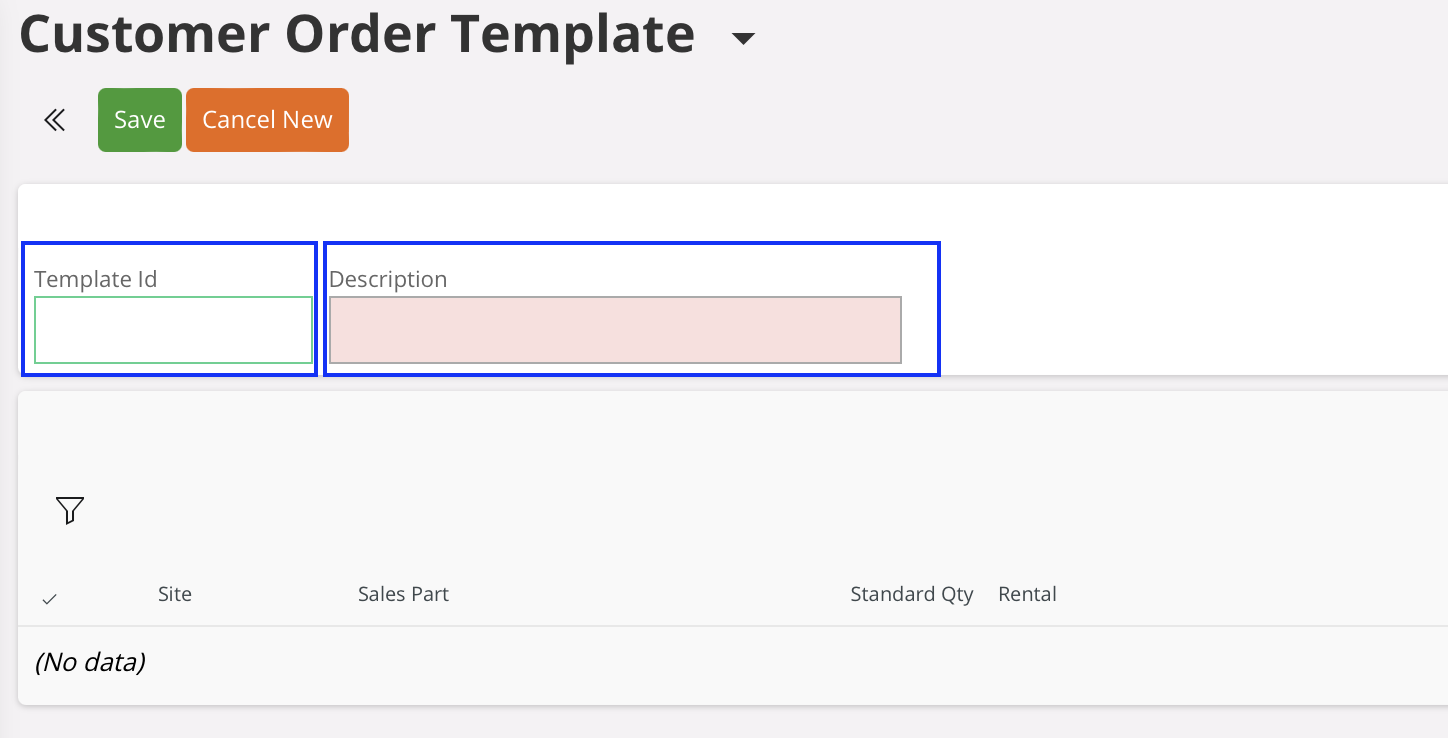Click blank space between Sales Part and Standard Qty

650,594
